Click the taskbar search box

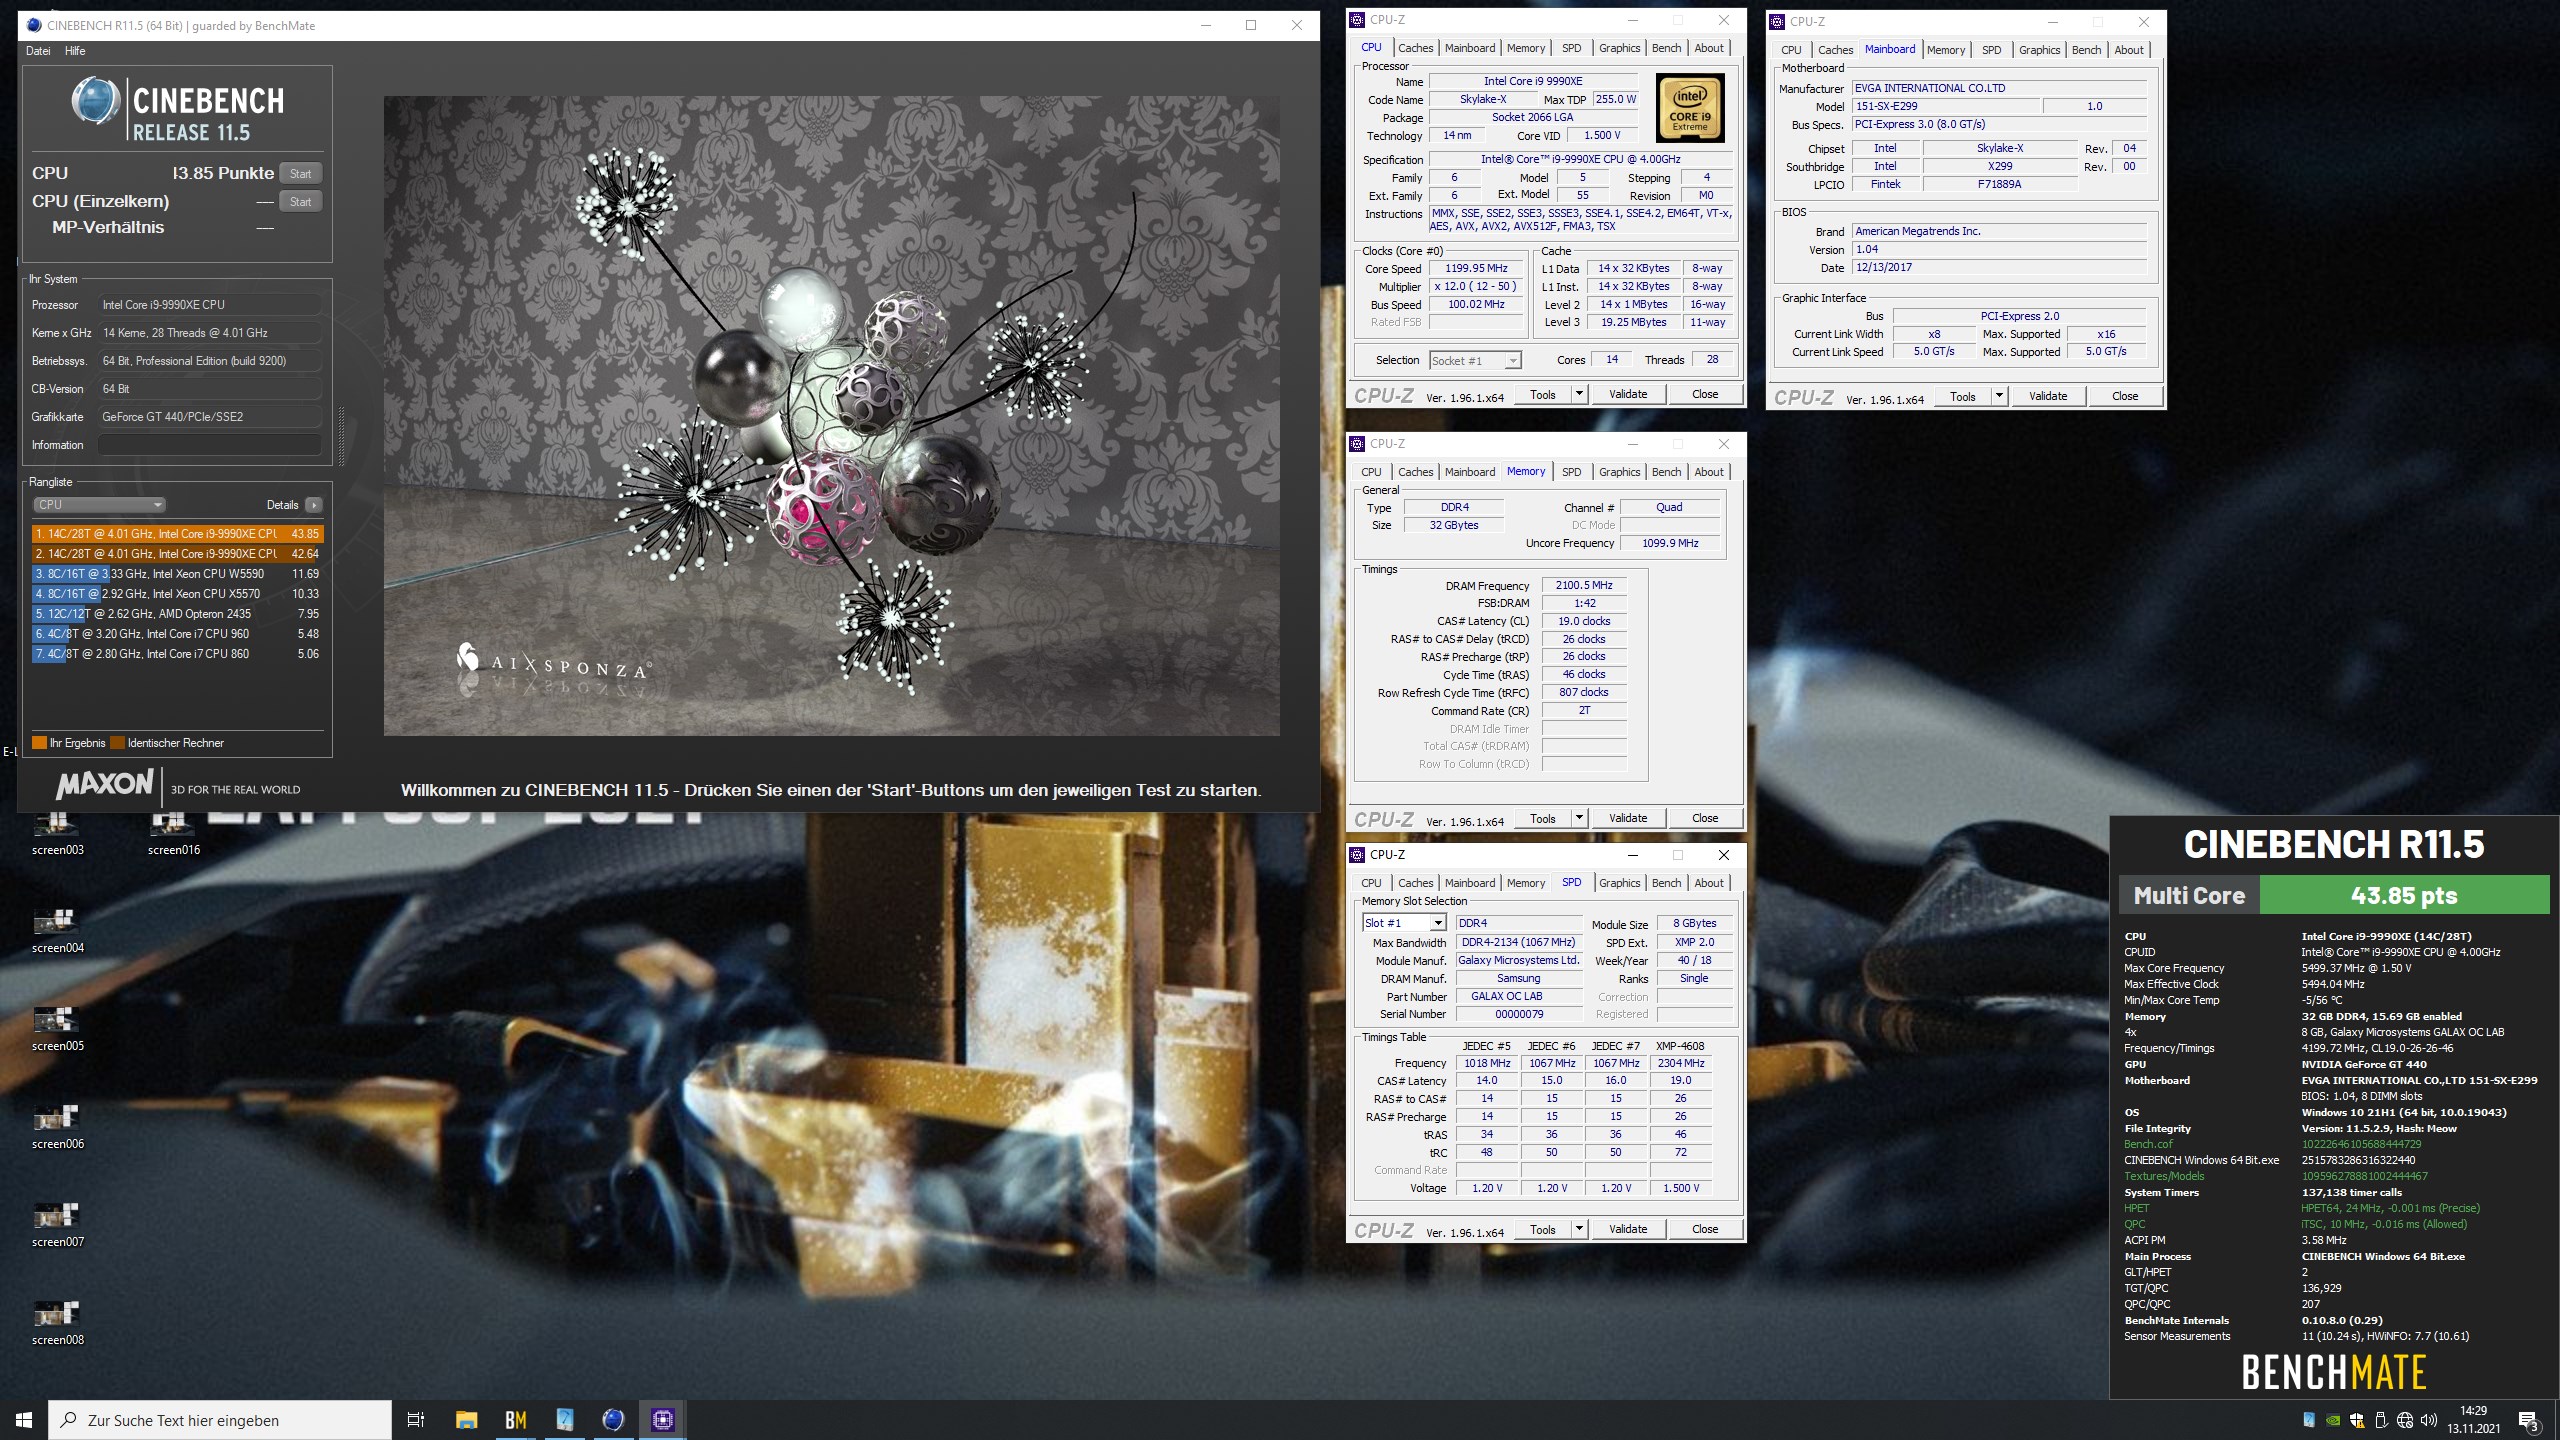[220, 1420]
